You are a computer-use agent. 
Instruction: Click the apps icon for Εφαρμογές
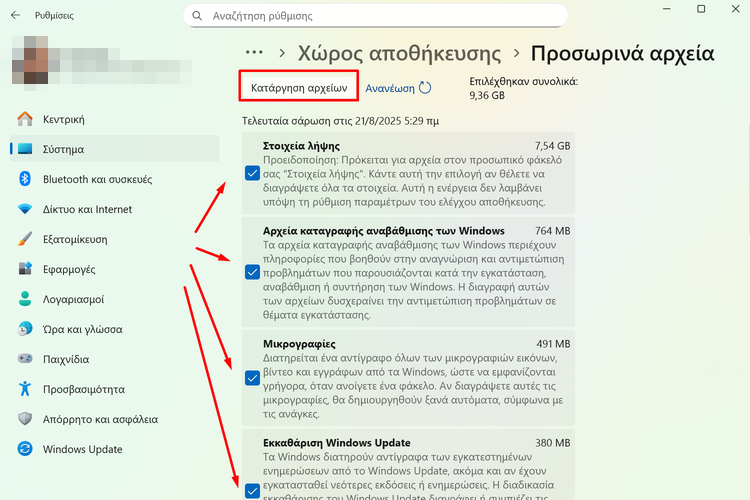pyautogui.click(x=25, y=269)
